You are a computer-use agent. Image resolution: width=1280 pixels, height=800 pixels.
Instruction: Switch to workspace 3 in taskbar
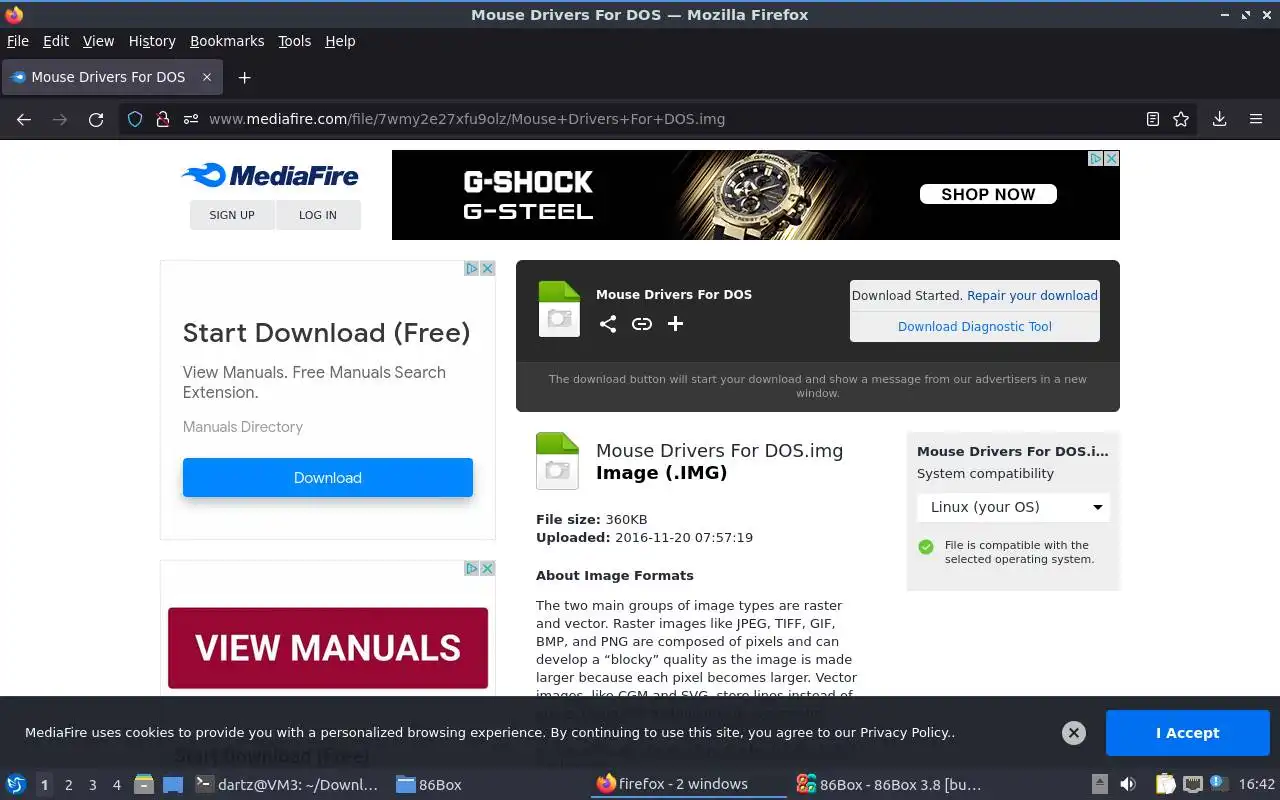pyautogui.click(x=93, y=785)
